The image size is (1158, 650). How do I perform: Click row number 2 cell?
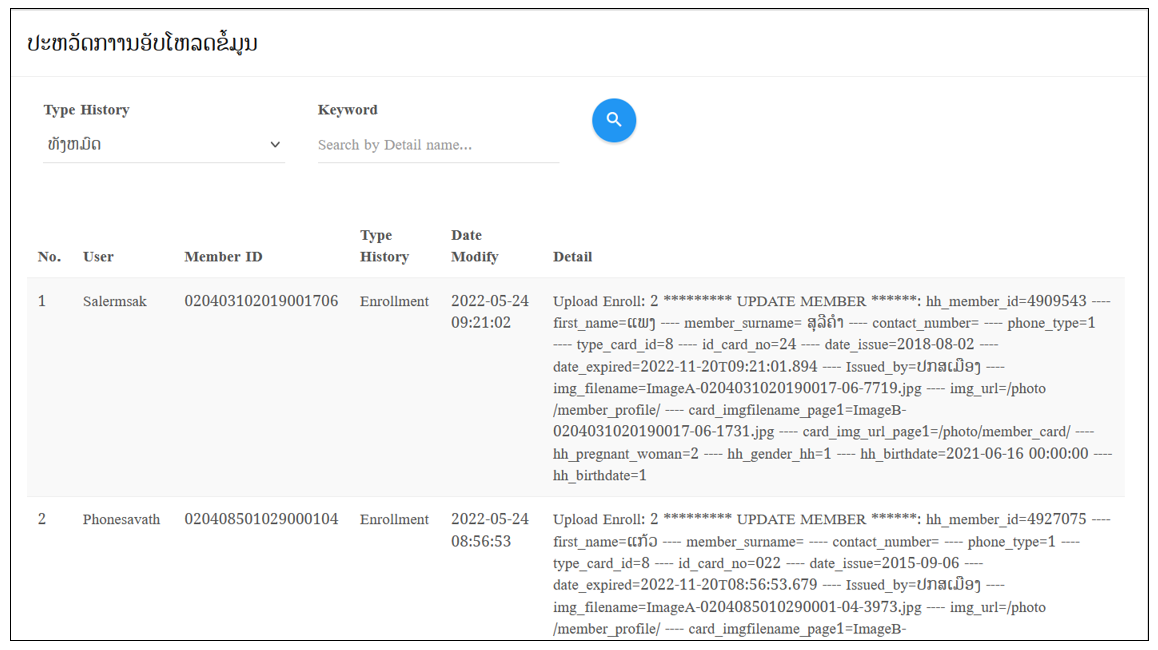pos(42,519)
